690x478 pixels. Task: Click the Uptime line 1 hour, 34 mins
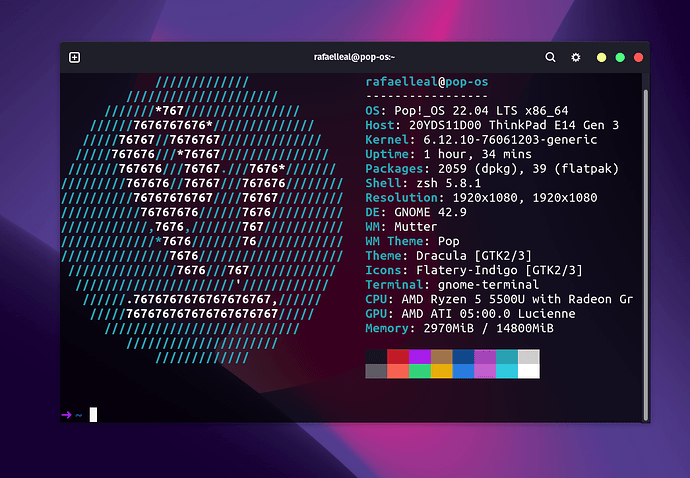tap(448, 154)
